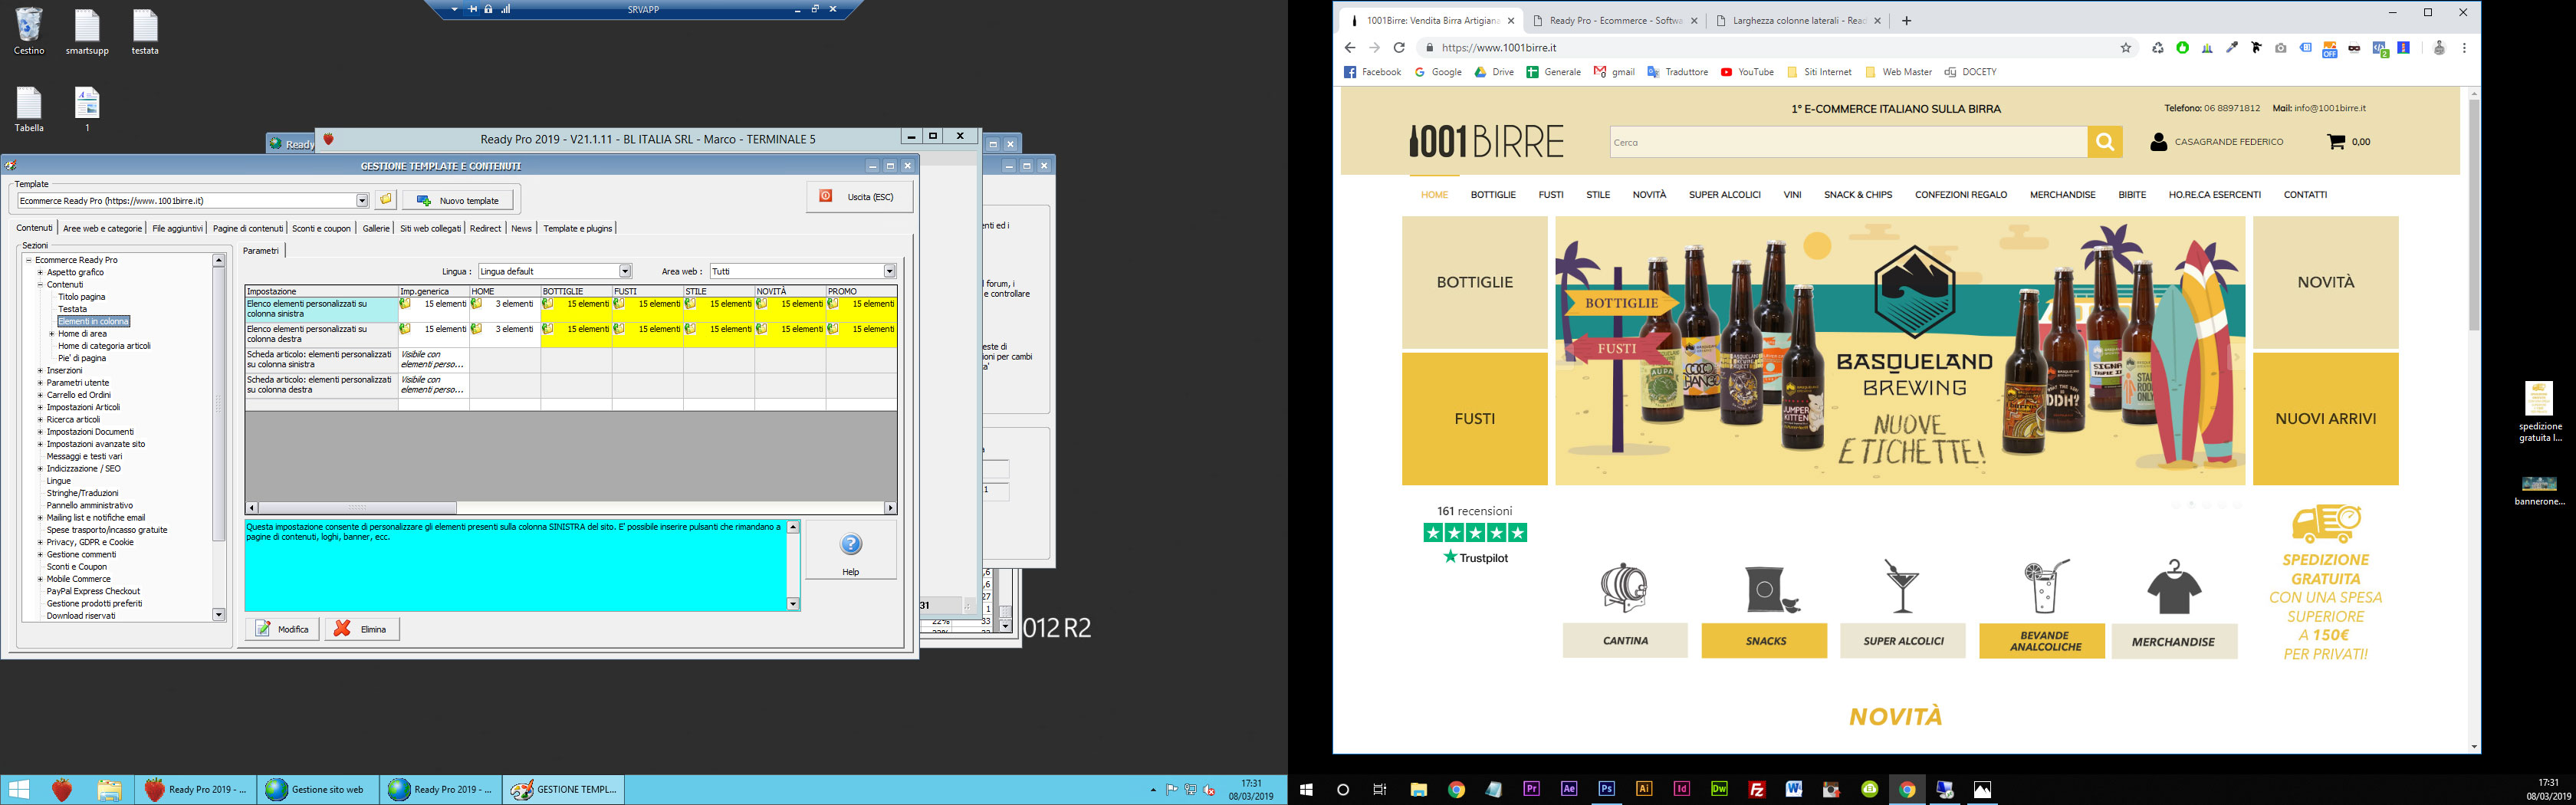This screenshot has height=805, width=2576.
Task: Open folder icon in BOTTIGLIE cell, colonna destra row
Action: (x=548, y=329)
